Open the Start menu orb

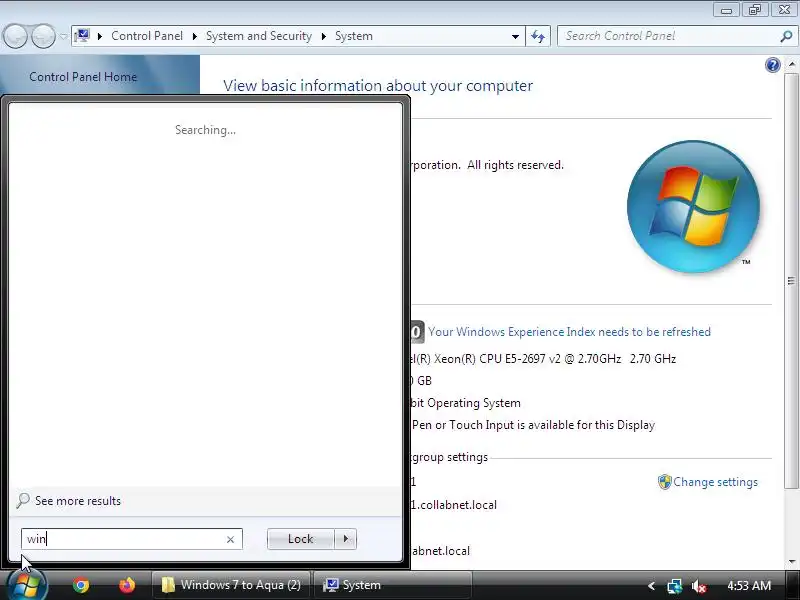coord(27,586)
